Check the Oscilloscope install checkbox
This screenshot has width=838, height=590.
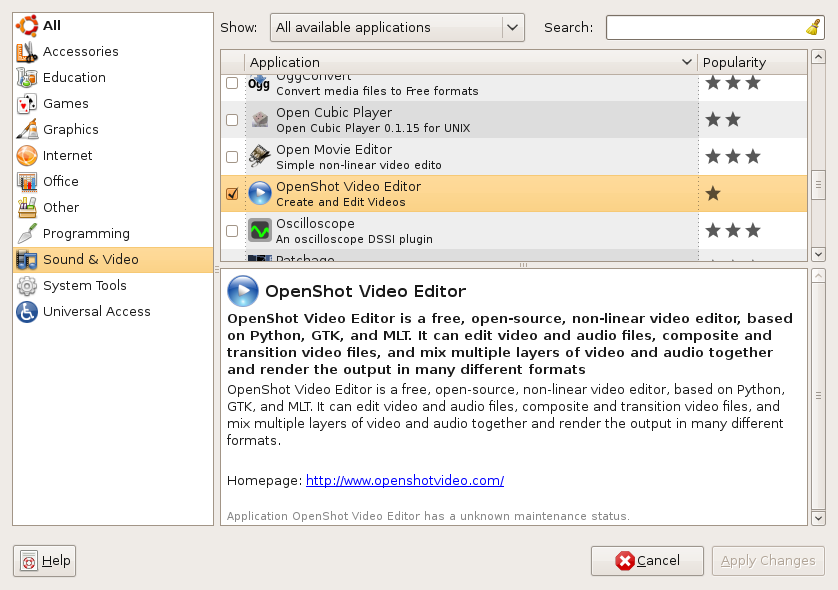pos(232,231)
